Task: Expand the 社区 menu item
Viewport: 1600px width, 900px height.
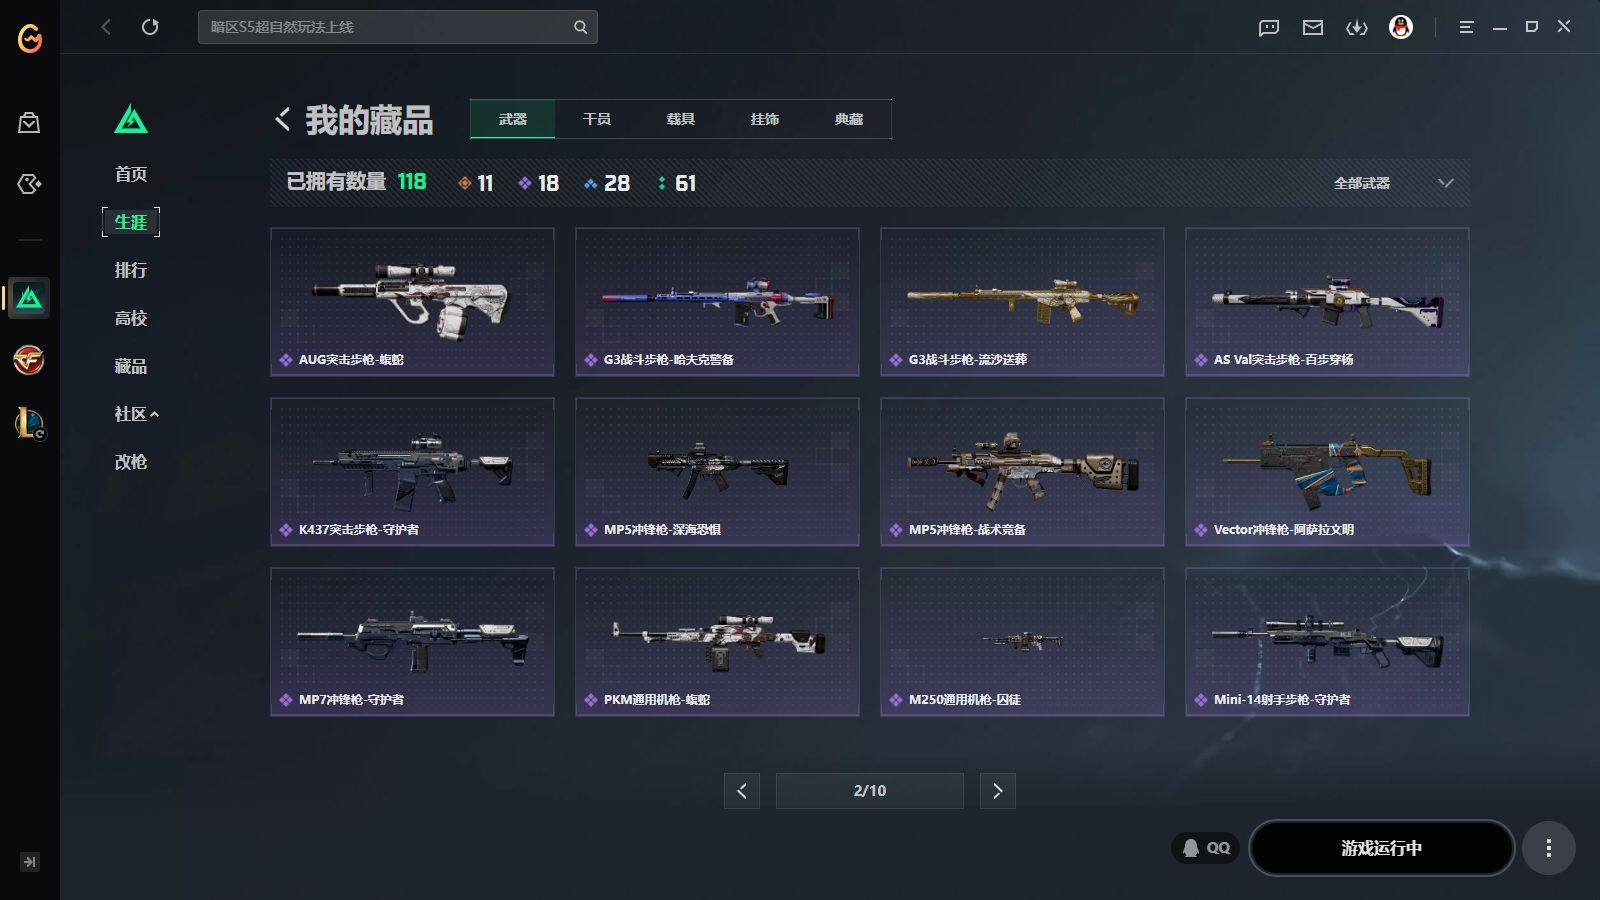Action: click(136, 414)
